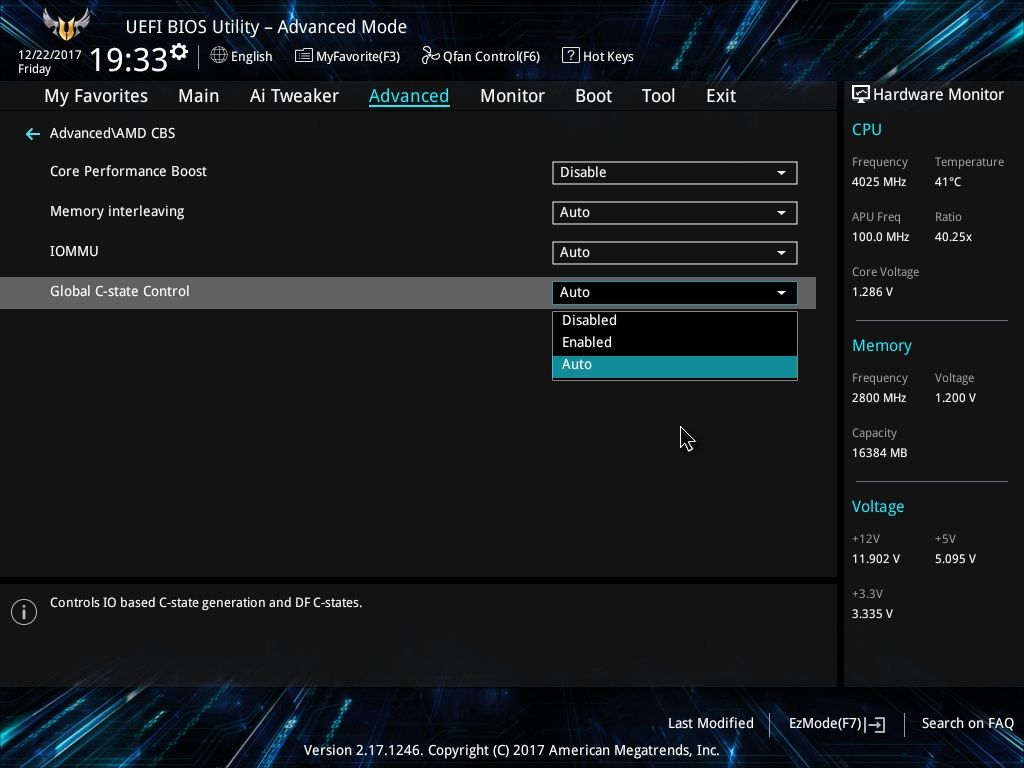Click the Ratio value 40.25x
This screenshot has height=768, width=1024.
click(953, 237)
